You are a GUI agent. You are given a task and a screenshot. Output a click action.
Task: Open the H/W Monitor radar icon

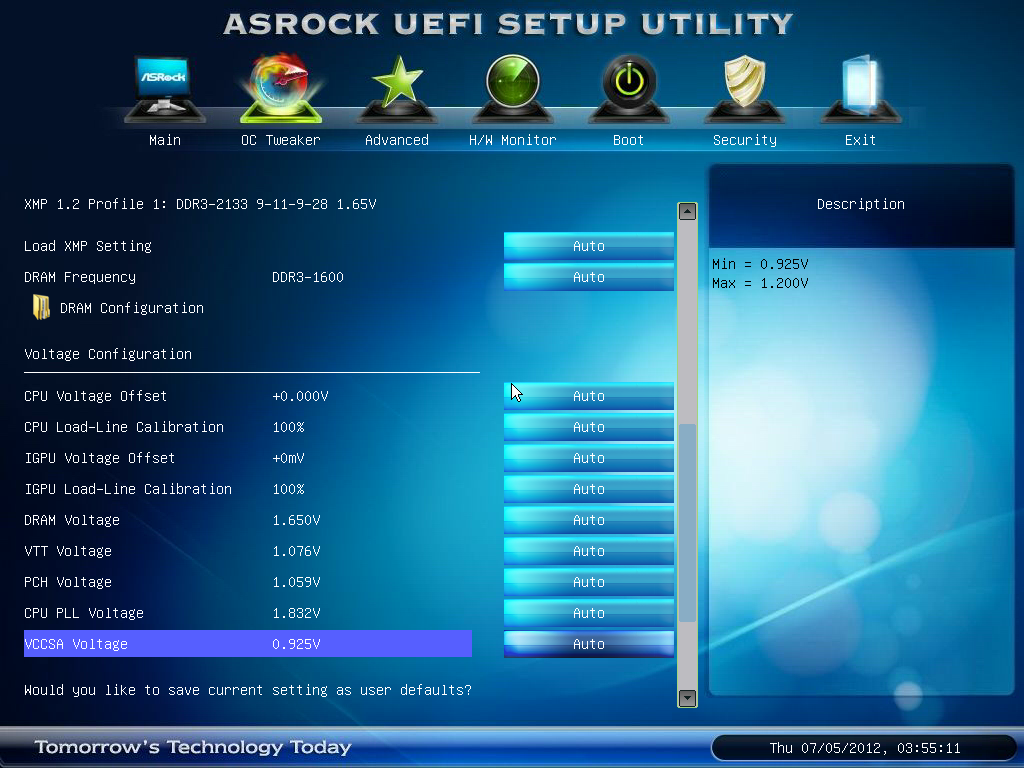513,88
